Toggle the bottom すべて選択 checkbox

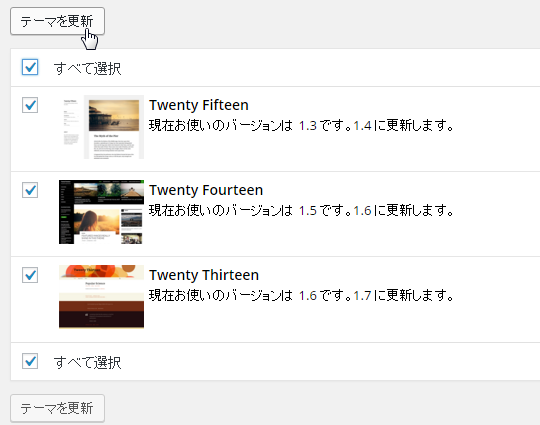point(30,361)
